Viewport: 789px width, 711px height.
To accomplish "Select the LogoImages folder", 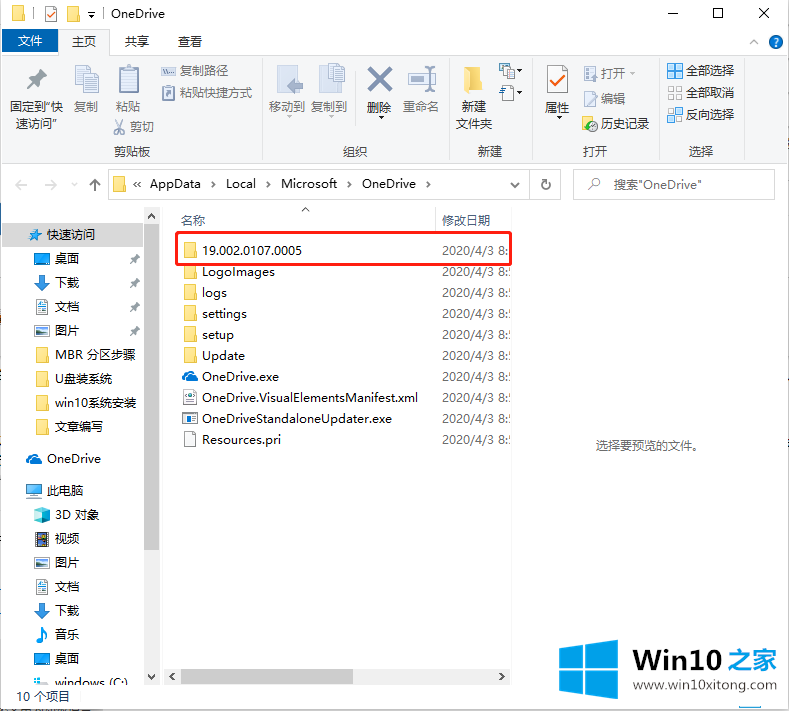I will pos(343,272).
